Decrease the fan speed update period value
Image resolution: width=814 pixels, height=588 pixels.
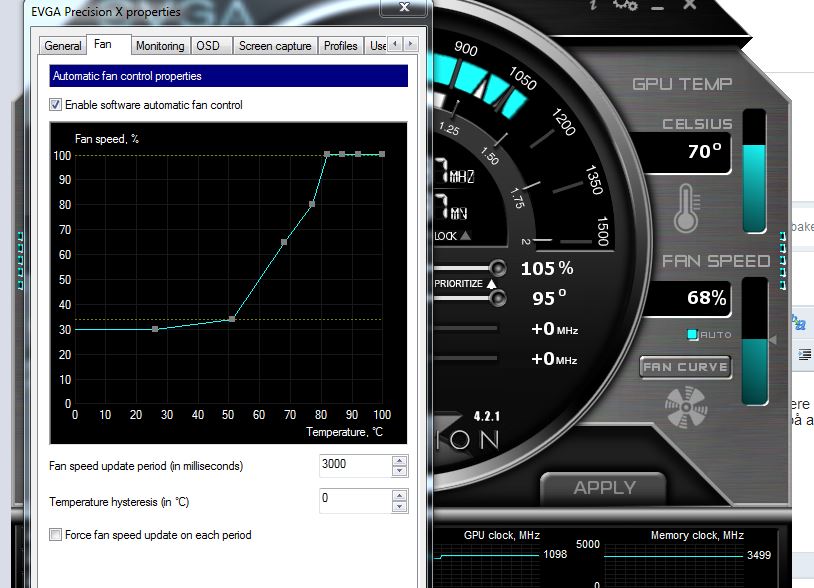tap(399, 471)
